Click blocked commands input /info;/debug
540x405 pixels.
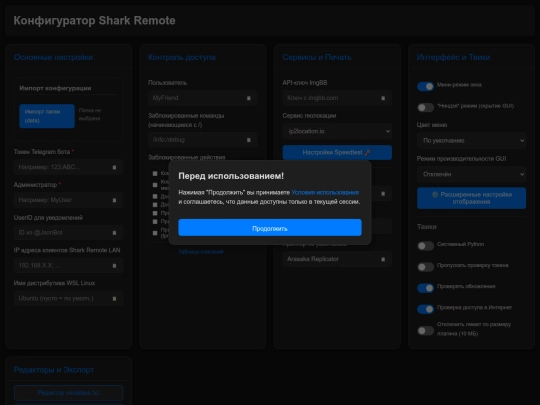click(202, 140)
